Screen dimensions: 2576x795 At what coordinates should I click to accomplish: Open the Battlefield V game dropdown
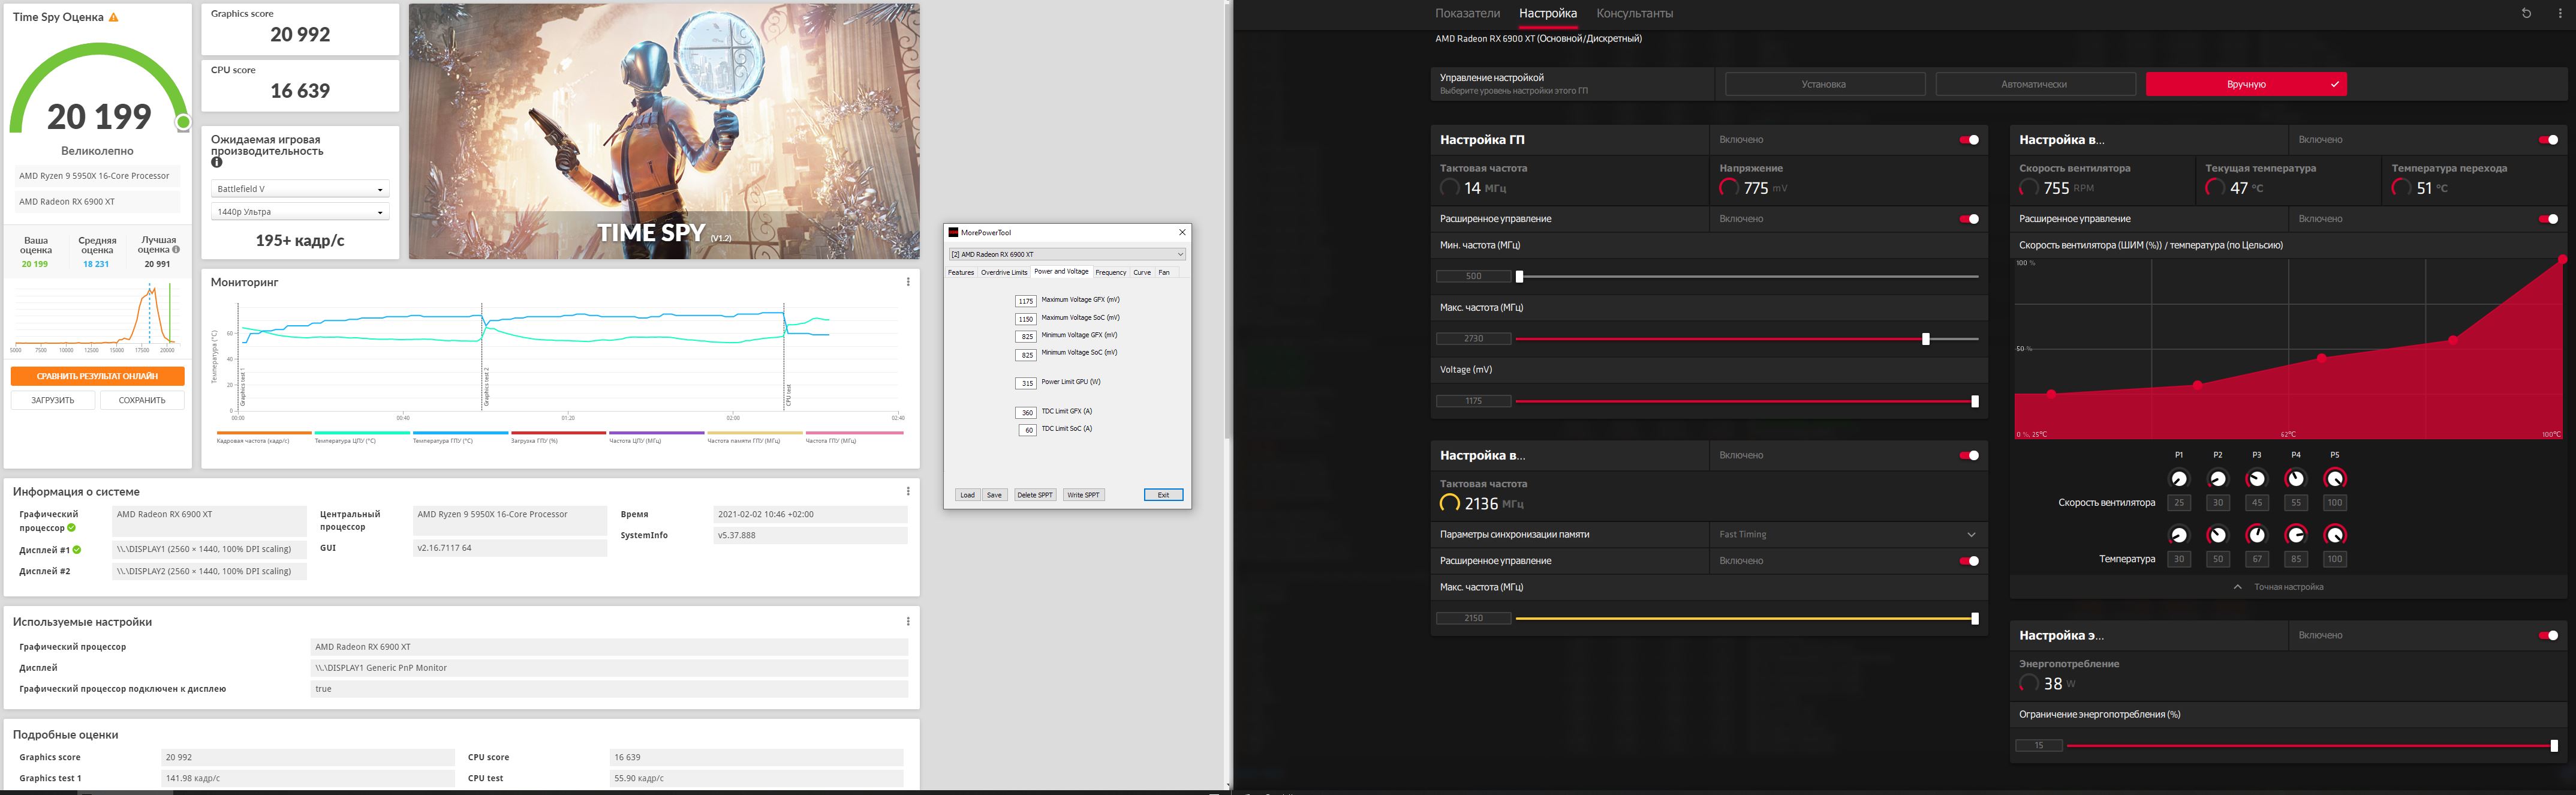click(x=299, y=189)
